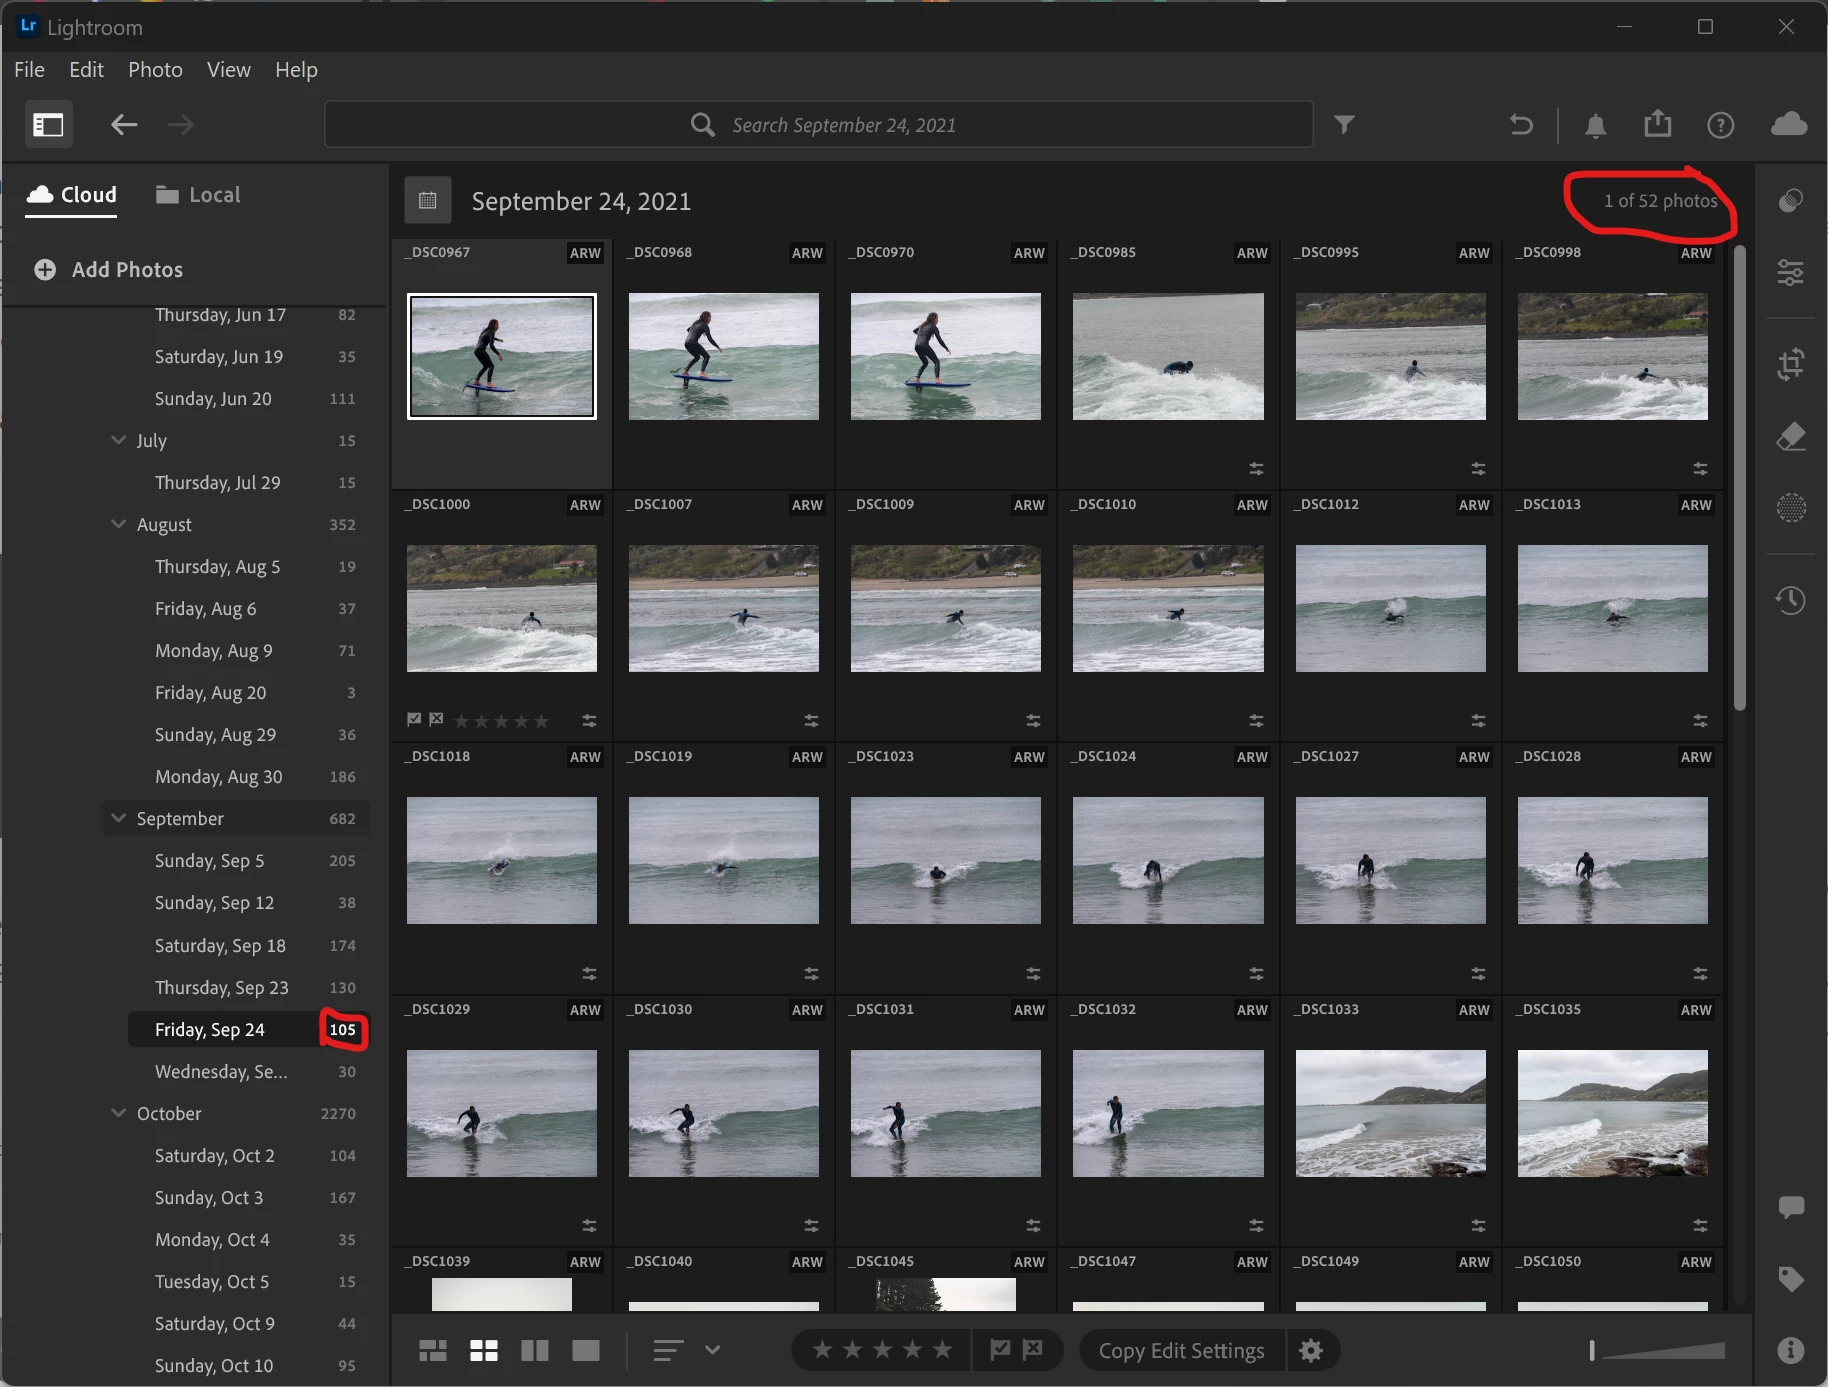
Task: Click the calendar icon beside date heading
Action: coord(428,201)
